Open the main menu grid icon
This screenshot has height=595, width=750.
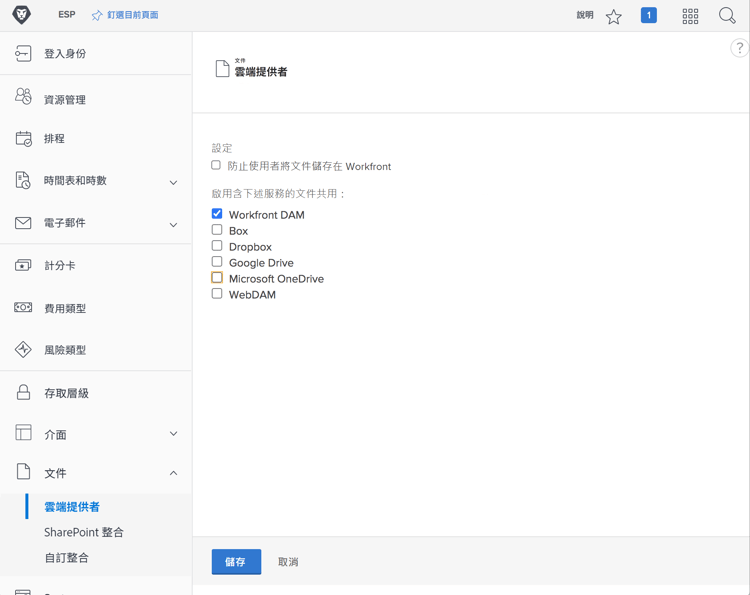(690, 16)
